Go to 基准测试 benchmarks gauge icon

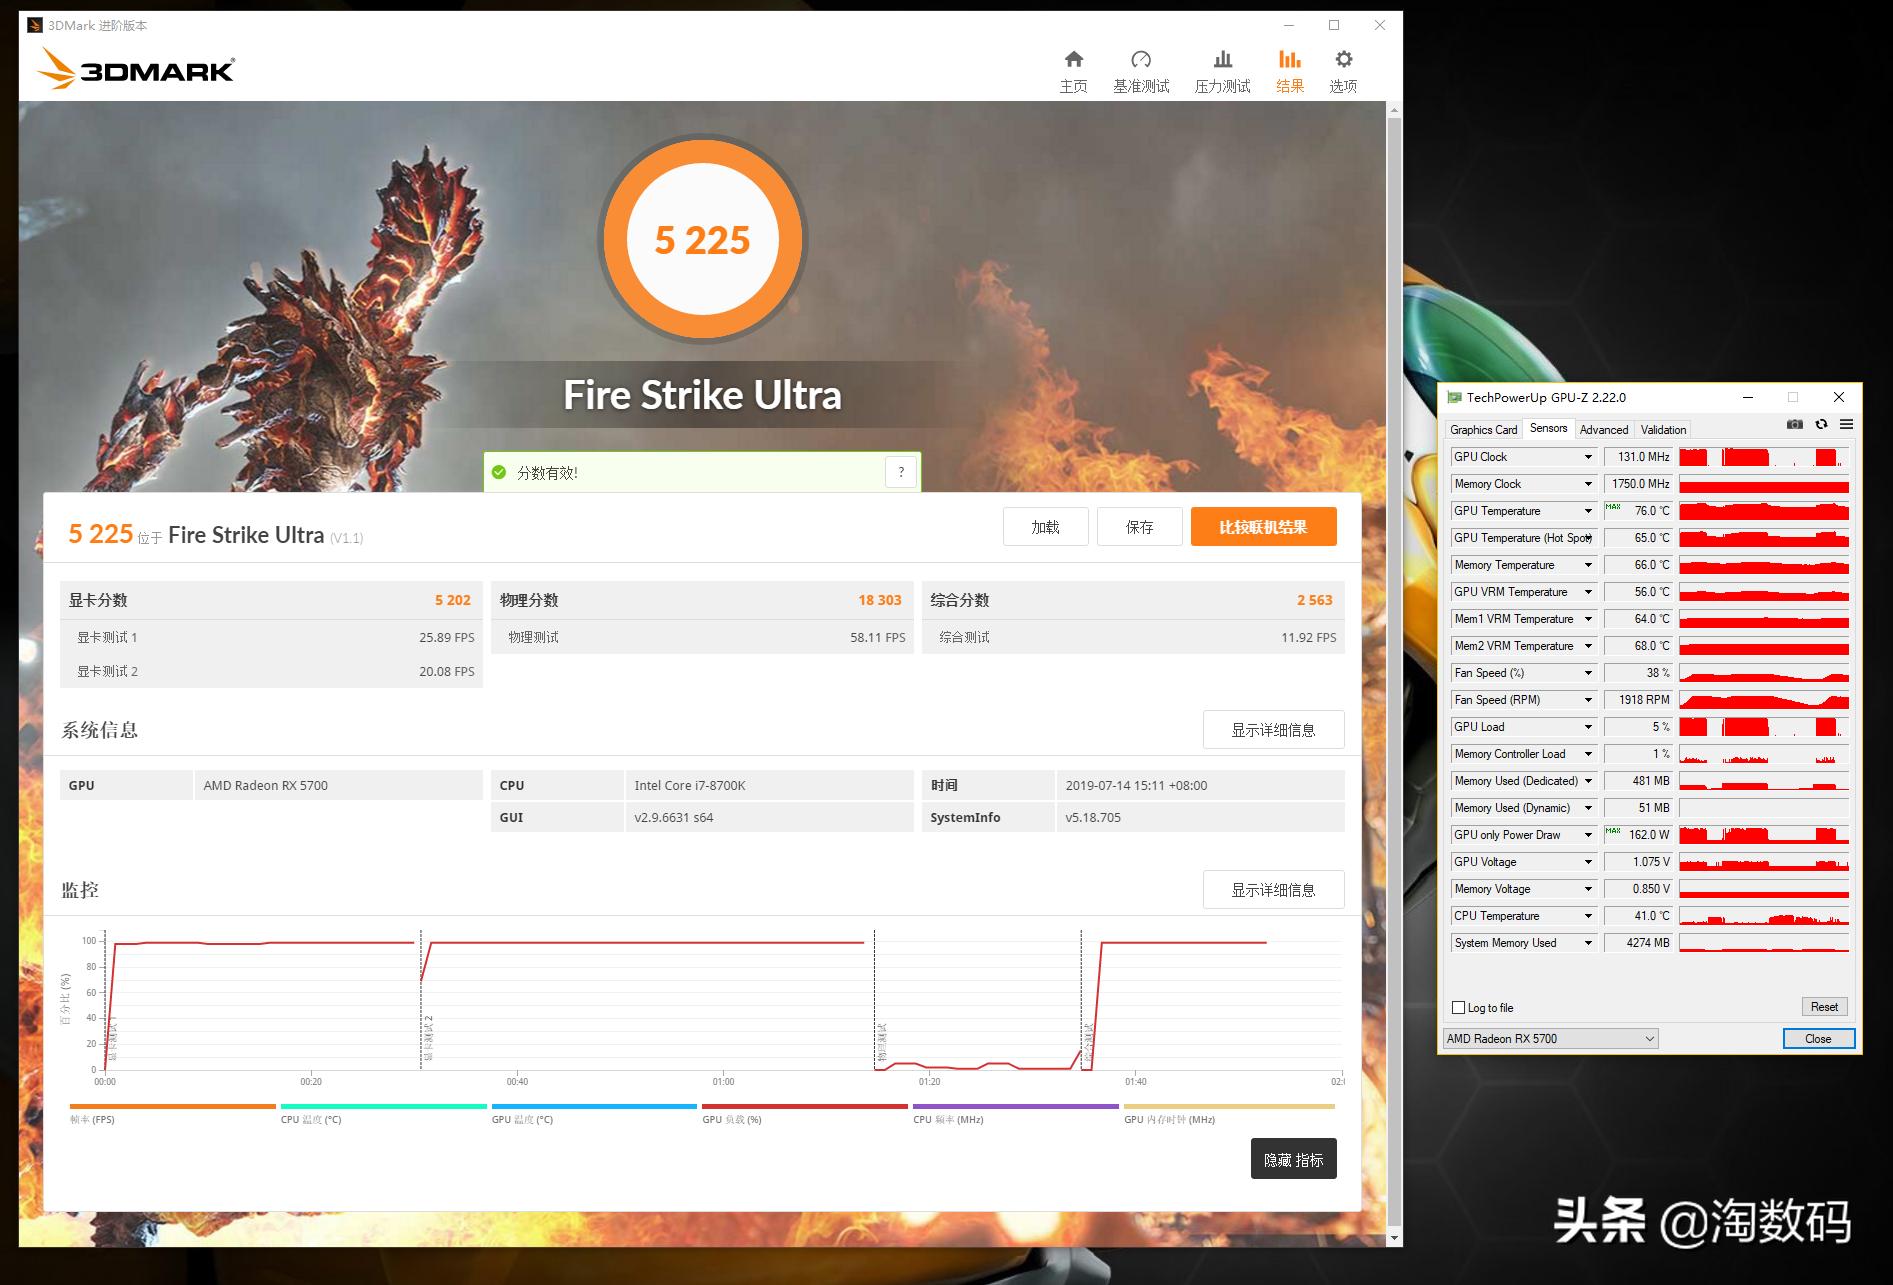pyautogui.click(x=1140, y=60)
